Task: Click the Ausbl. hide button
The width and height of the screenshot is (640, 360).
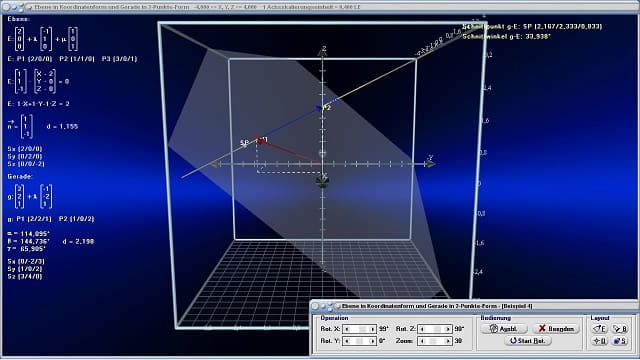Action: [504, 329]
